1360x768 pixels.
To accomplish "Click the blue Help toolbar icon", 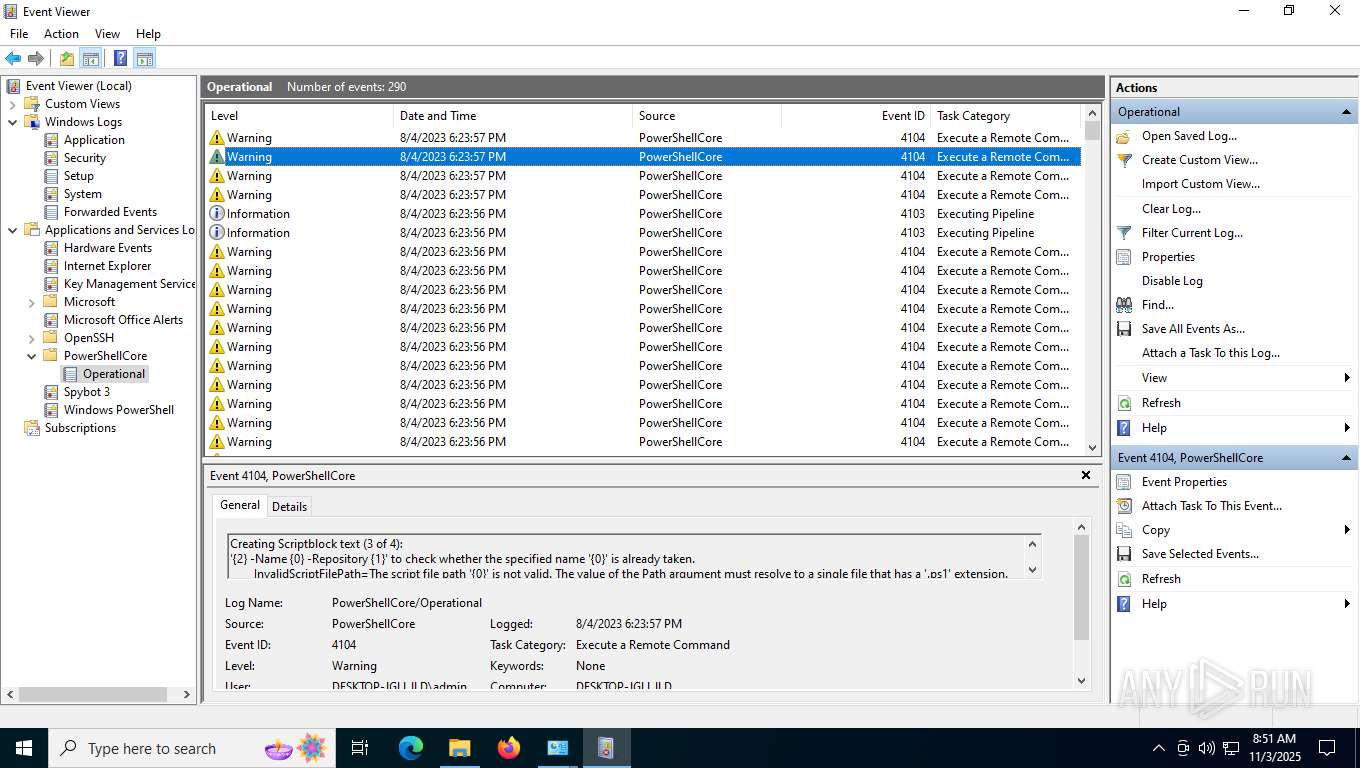I will pyautogui.click(x=120, y=58).
